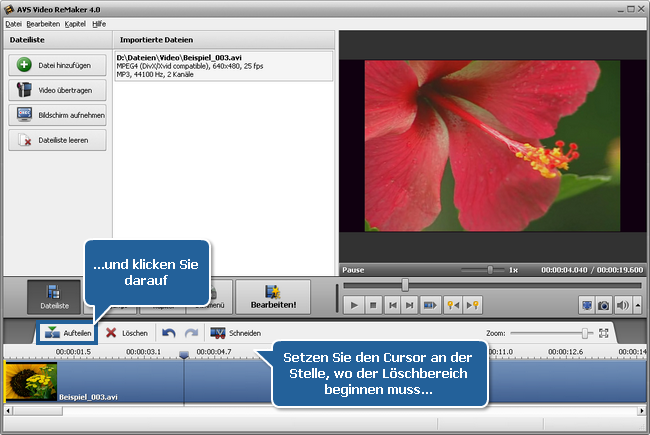Click Datei hinzufügen button

click(57, 65)
